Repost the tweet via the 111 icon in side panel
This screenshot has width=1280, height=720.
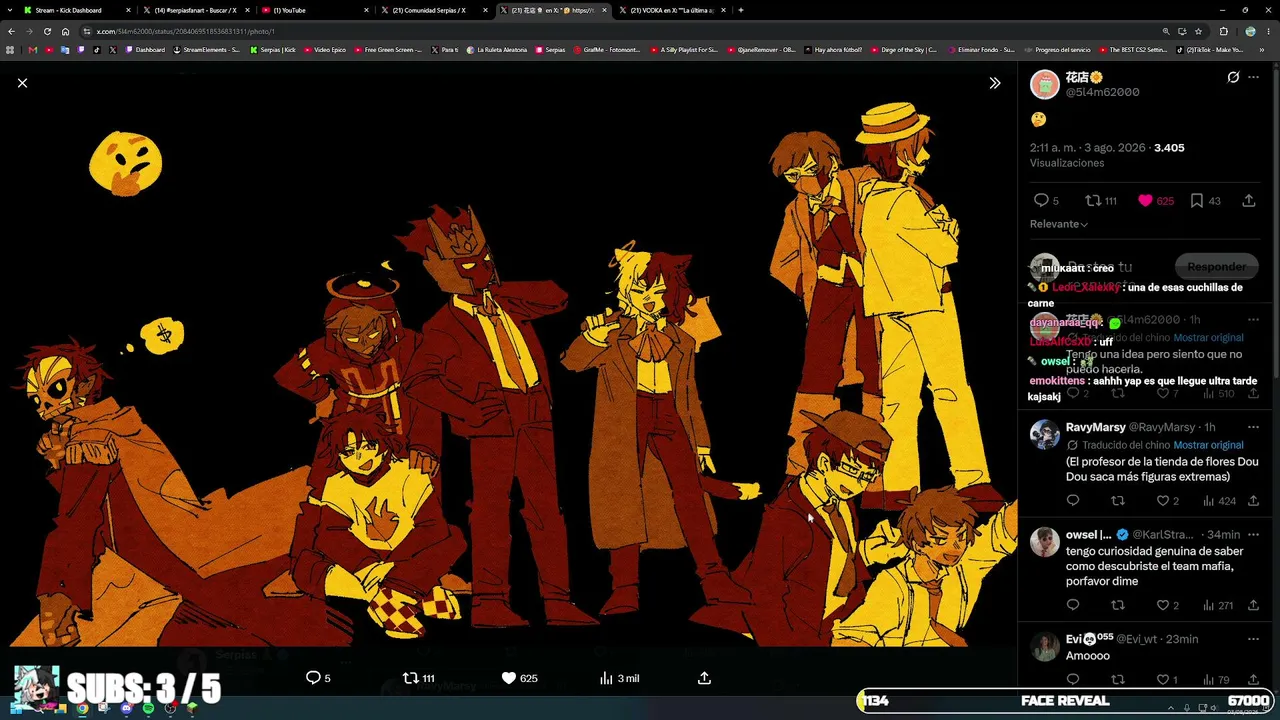tap(1101, 201)
